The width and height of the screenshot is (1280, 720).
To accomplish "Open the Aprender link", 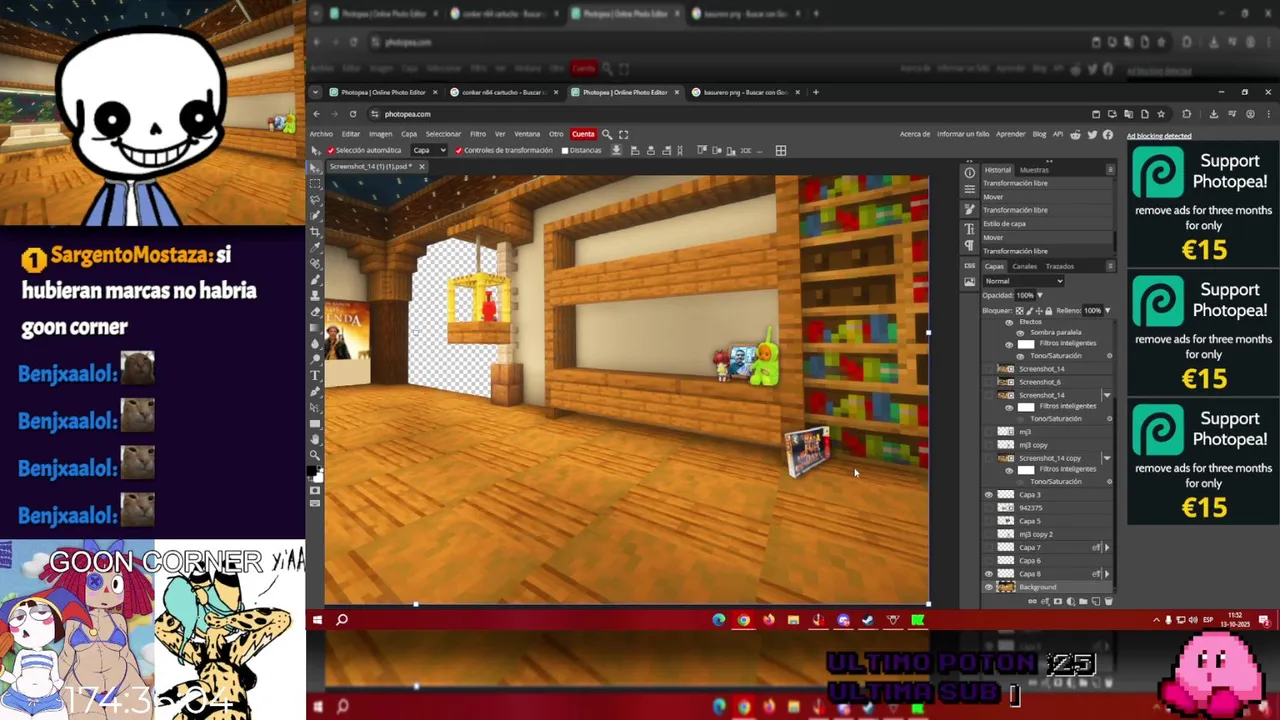I will click(x=1011, y=134).
